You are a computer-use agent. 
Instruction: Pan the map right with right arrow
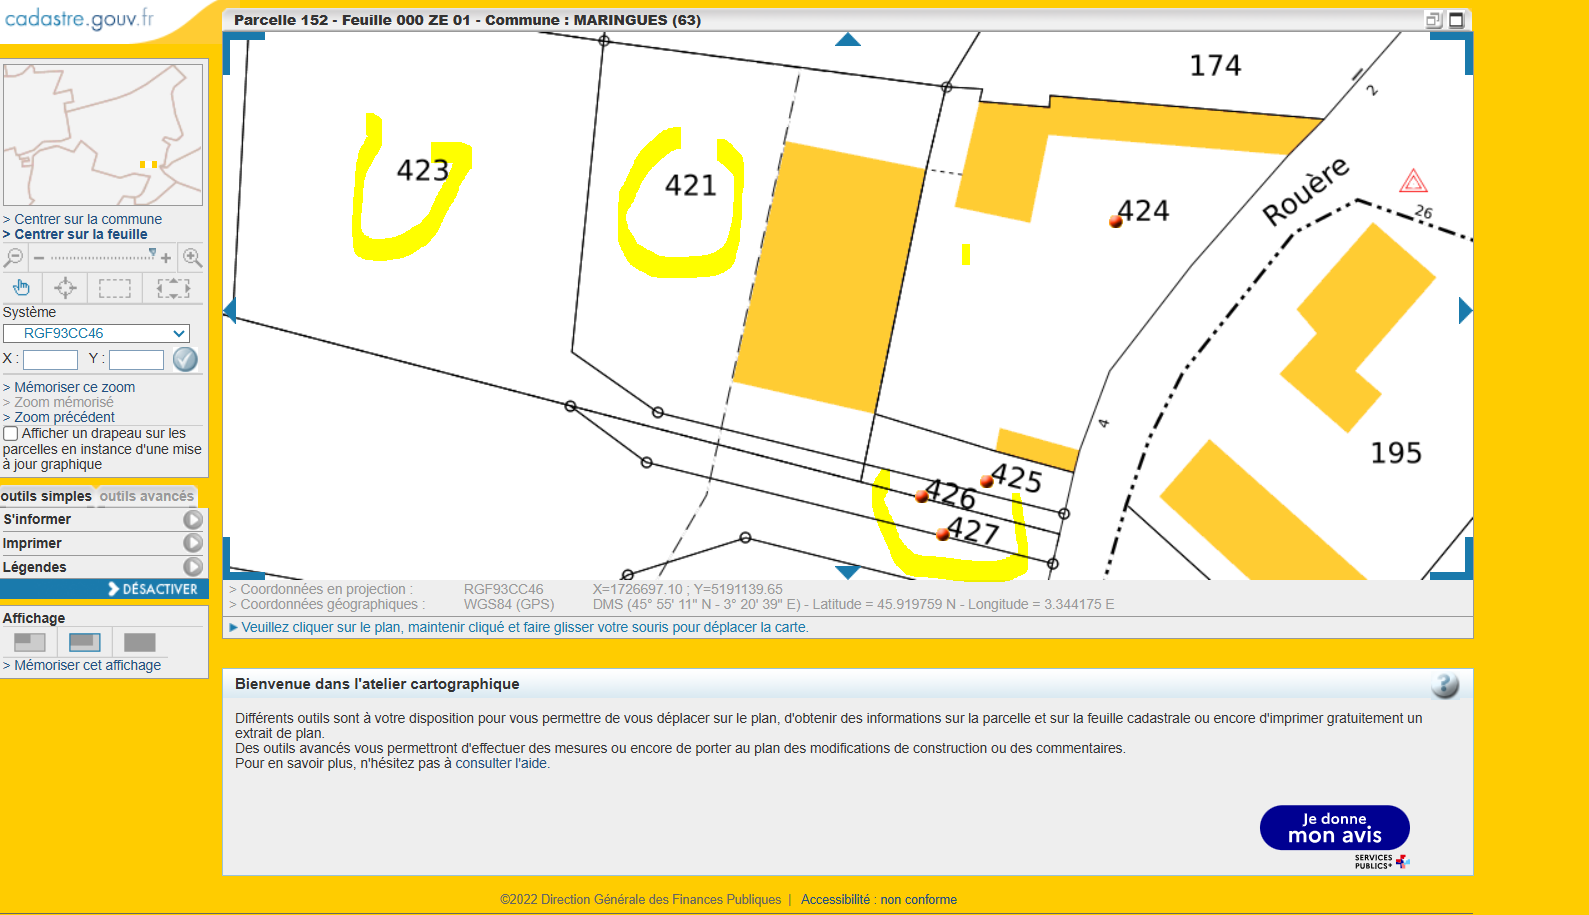pyautogui.click(x=1464, y=311)
